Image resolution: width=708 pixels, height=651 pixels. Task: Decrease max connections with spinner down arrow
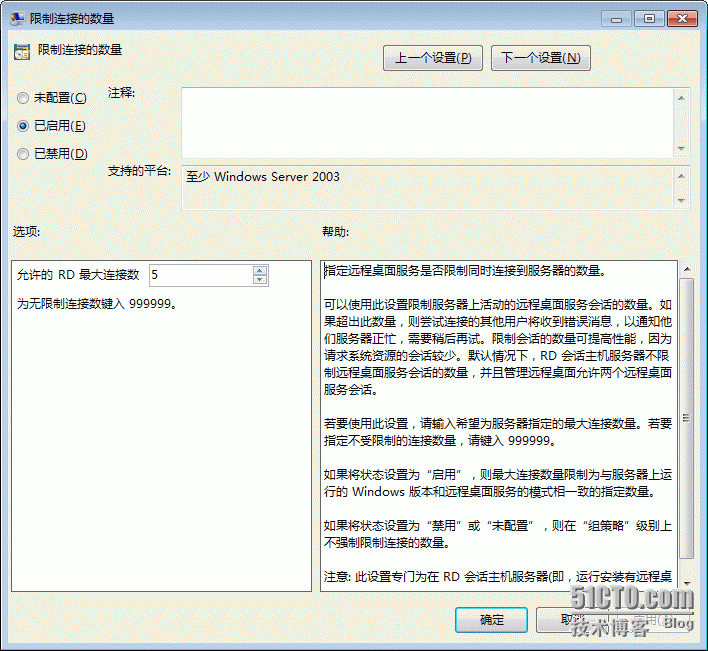(x=260, y=280)
